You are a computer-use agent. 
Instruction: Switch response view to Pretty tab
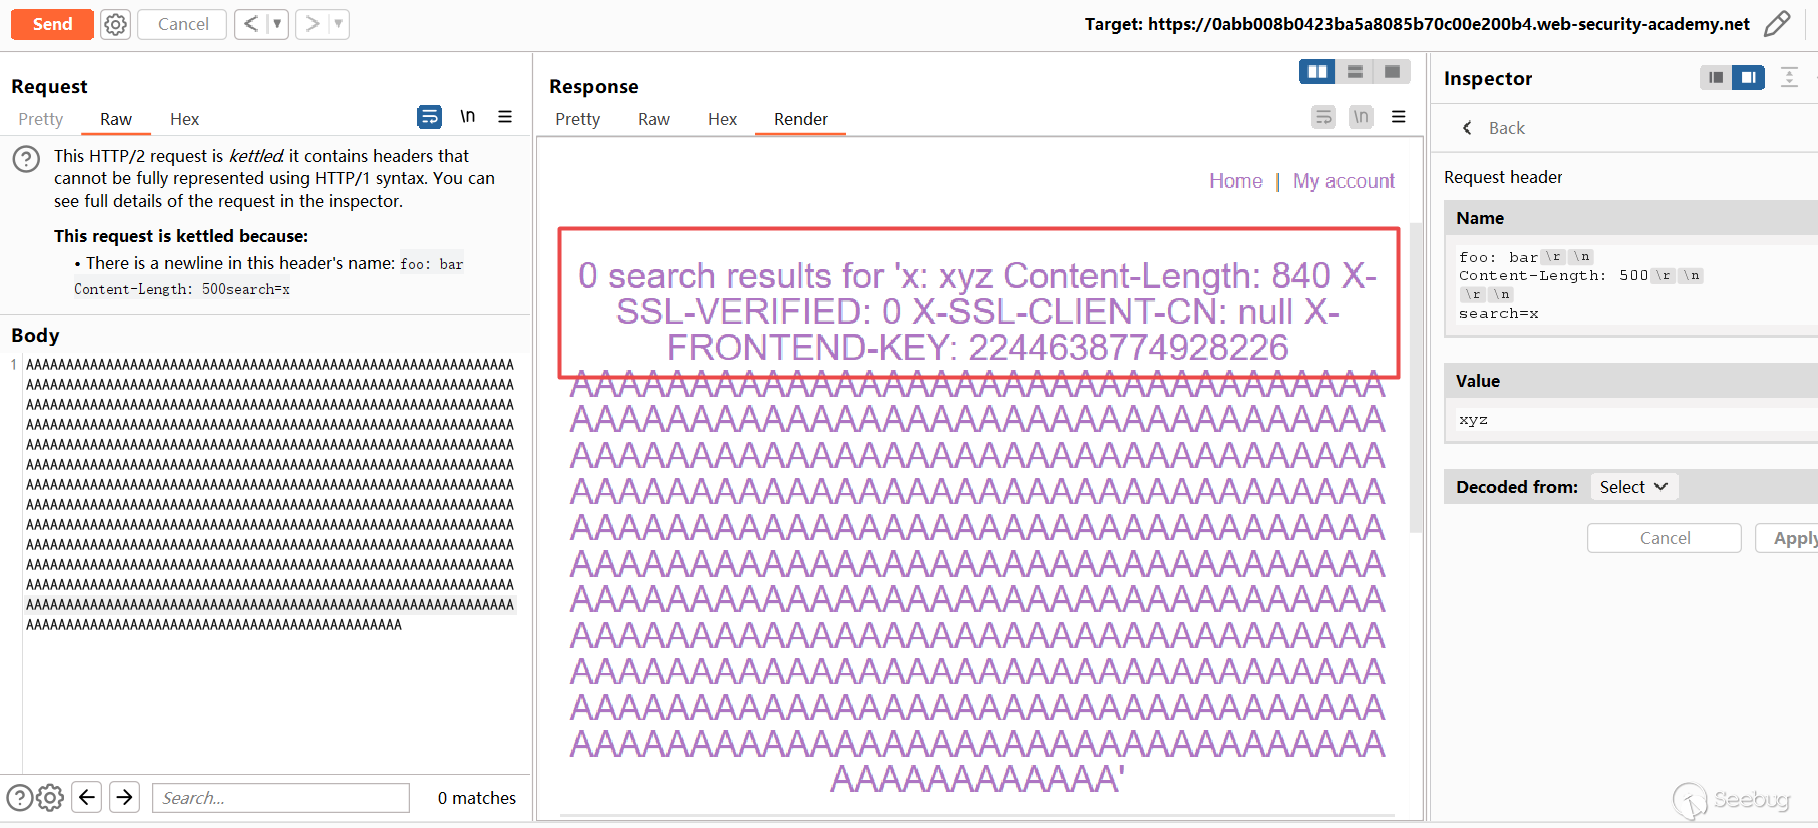pyautogui.click(x=578, y=119)
